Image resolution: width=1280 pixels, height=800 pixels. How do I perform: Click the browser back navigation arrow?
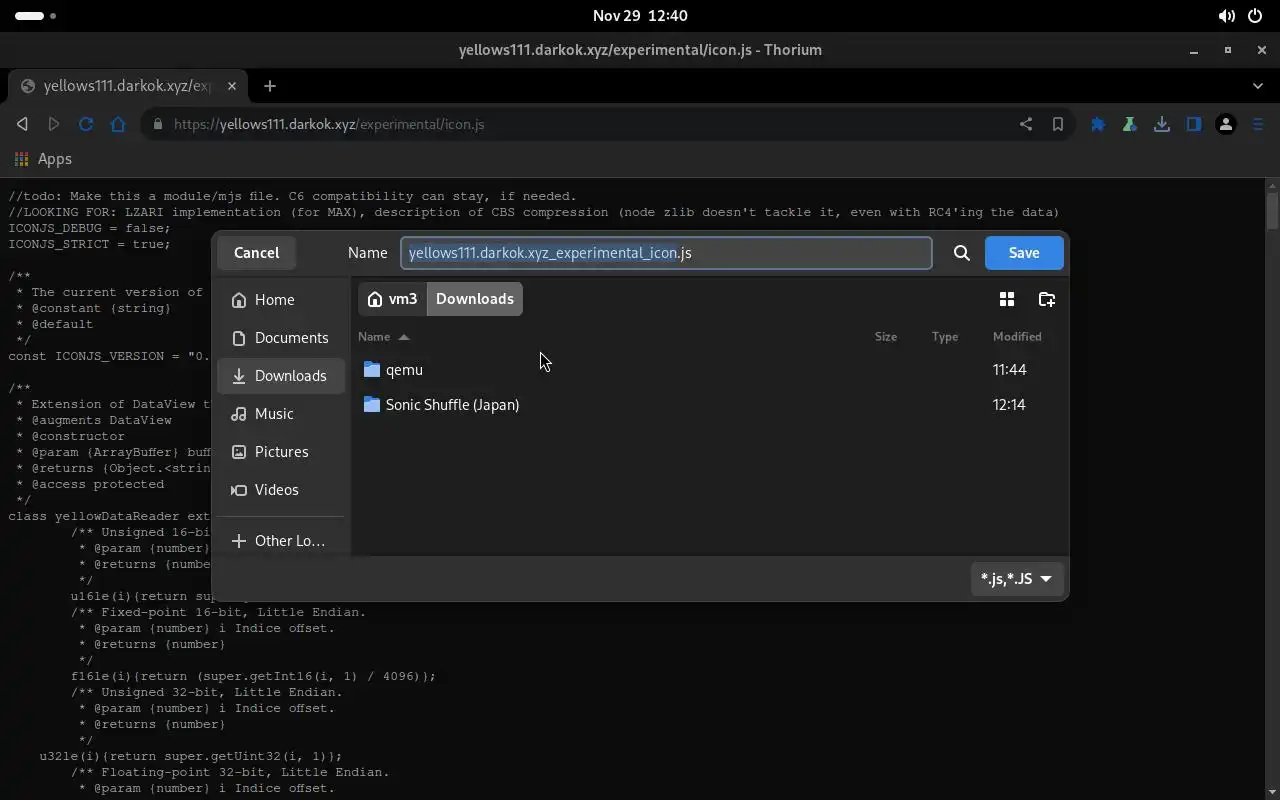coord(22,124)
